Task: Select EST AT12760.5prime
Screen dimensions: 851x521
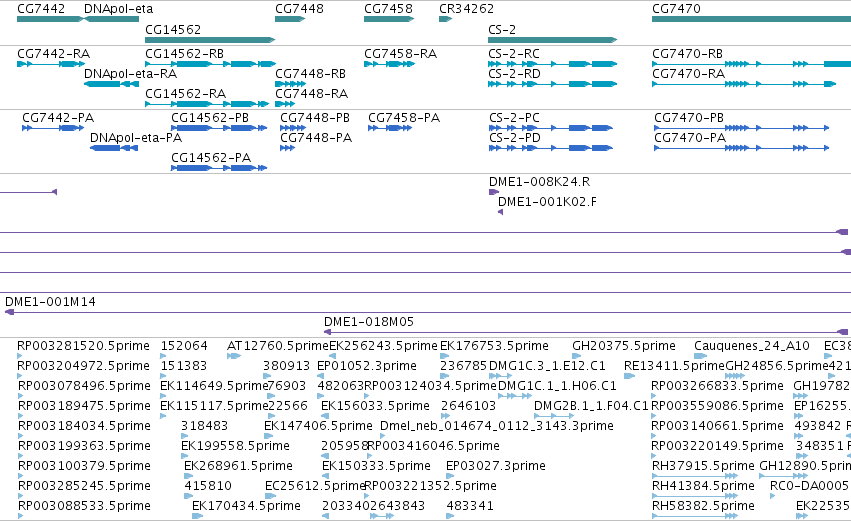Action: [278, 346]
